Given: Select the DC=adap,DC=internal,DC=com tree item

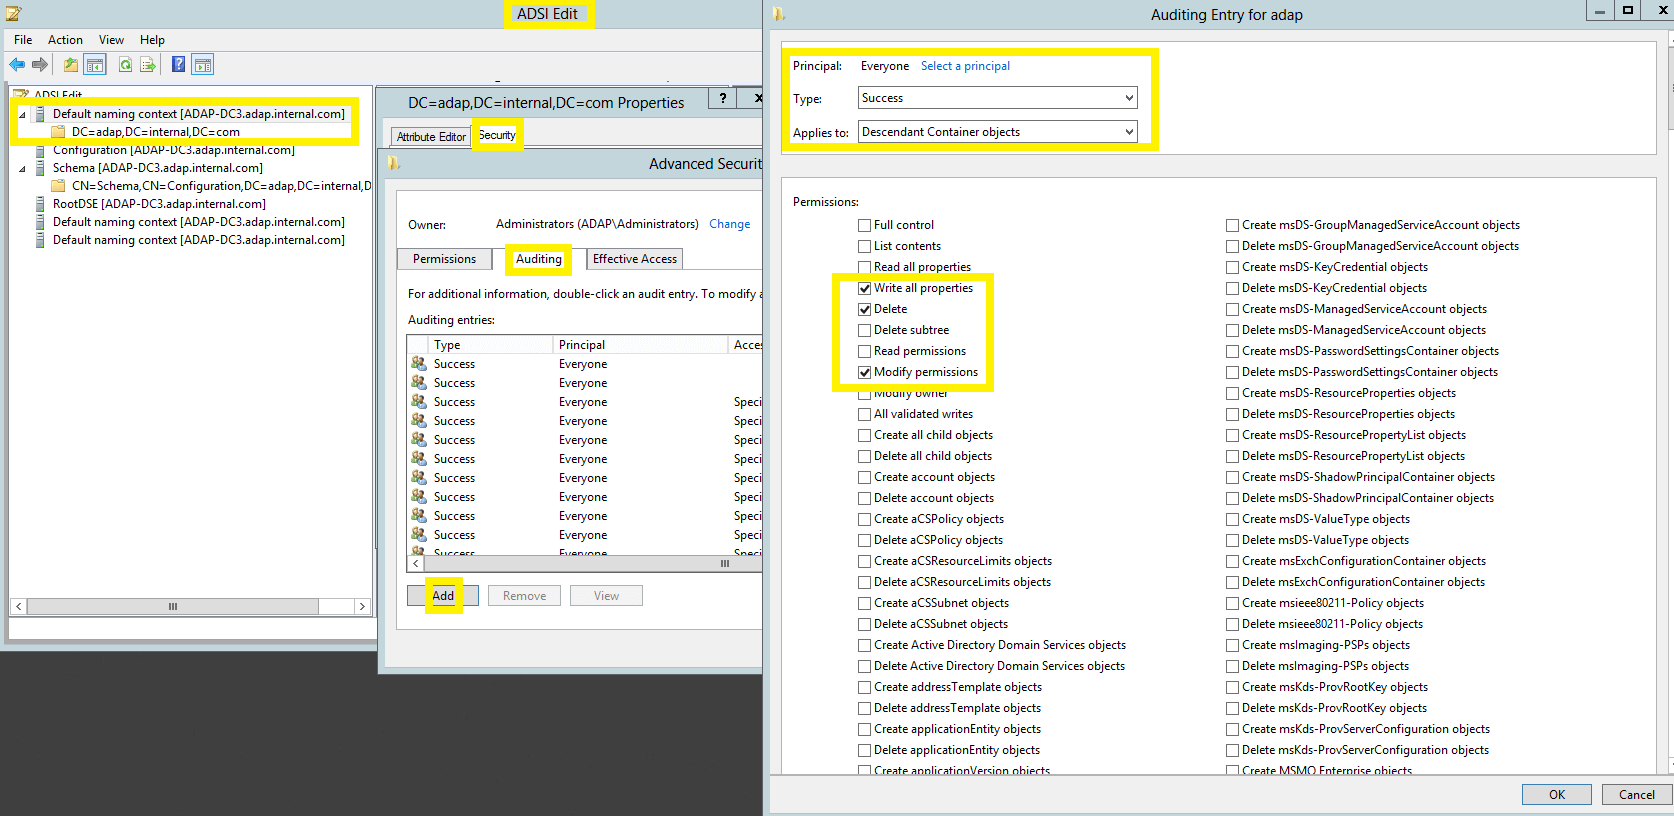Looking at the screenshot, I should coord(156,132).
